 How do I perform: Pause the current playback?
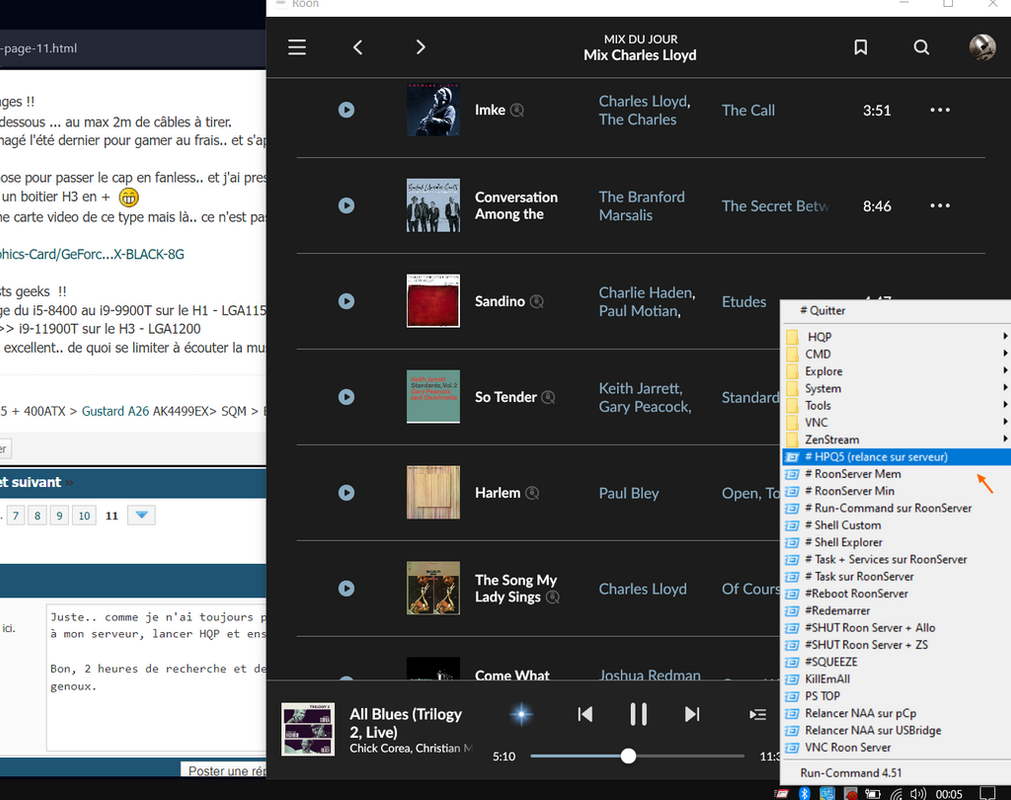[638, 714]
